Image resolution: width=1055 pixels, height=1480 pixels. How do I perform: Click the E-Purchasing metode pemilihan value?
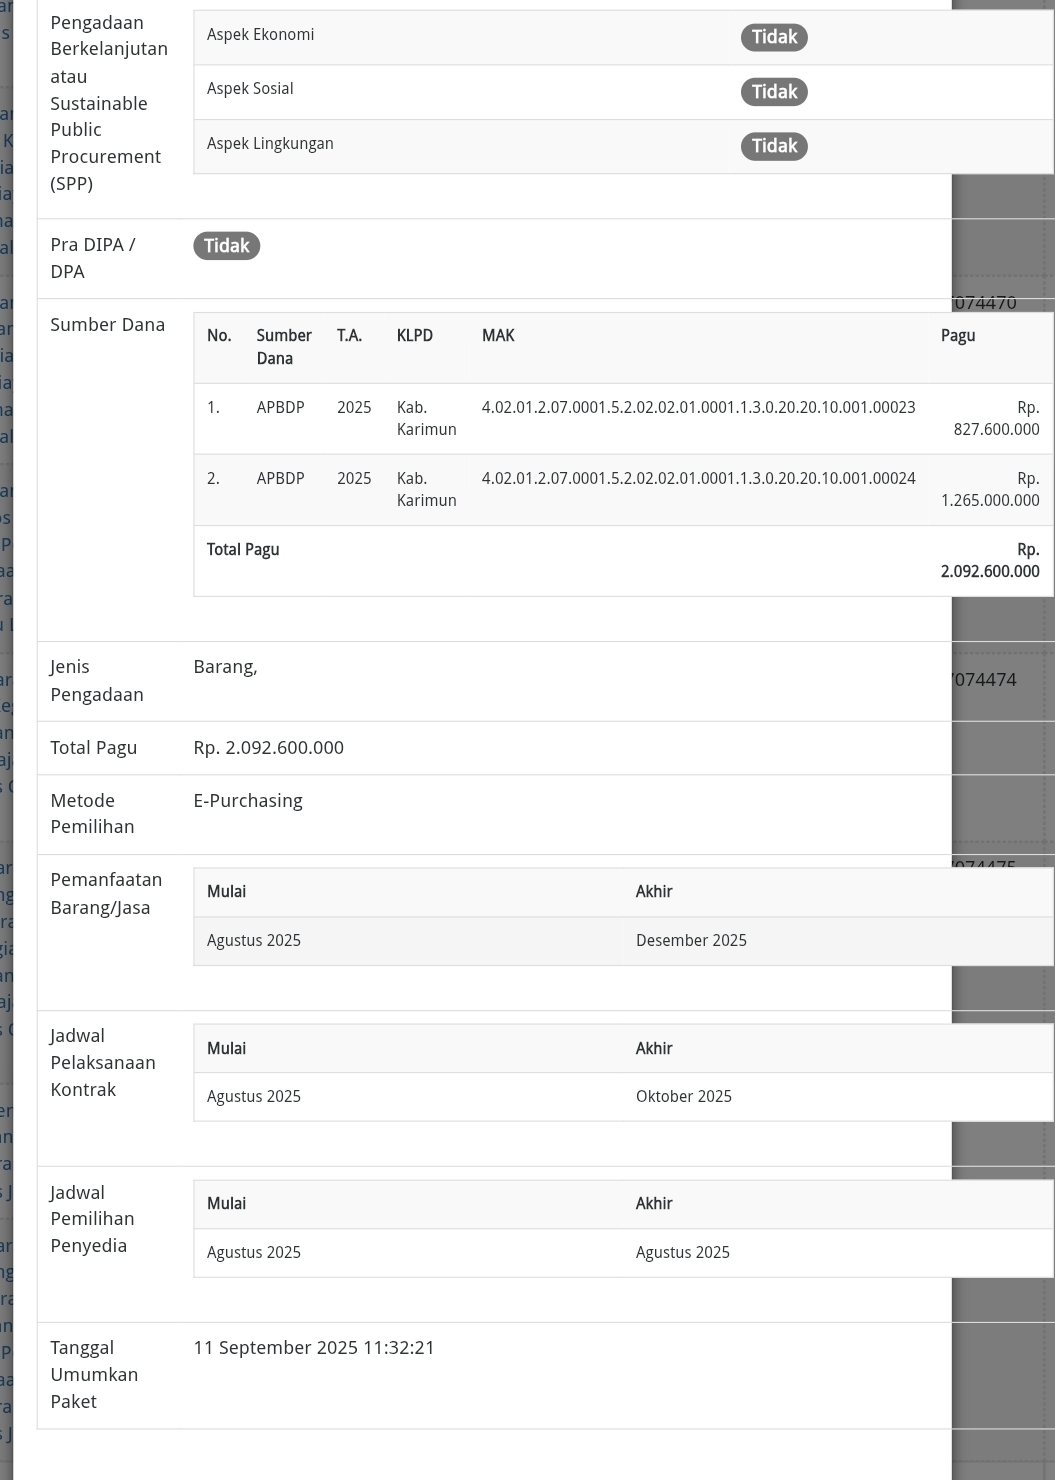(x=248, y=801)
